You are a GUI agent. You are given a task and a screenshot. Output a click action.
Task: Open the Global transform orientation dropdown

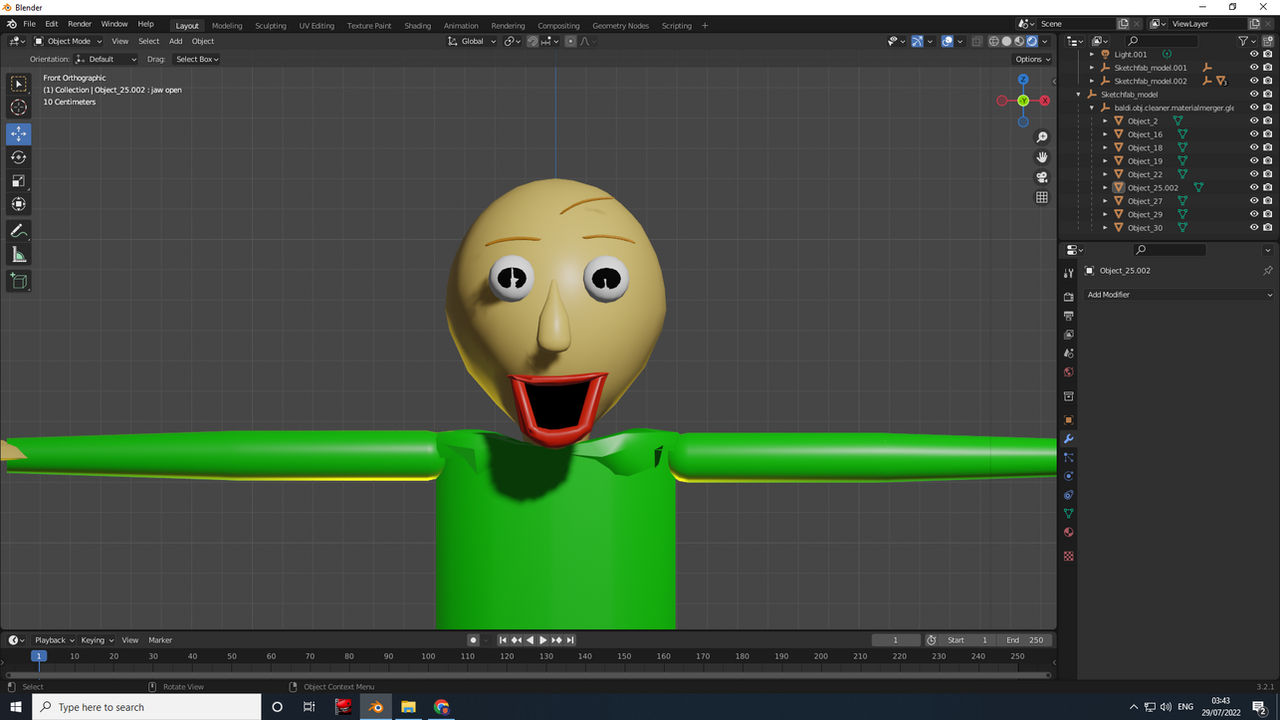[x=472, y=41]
